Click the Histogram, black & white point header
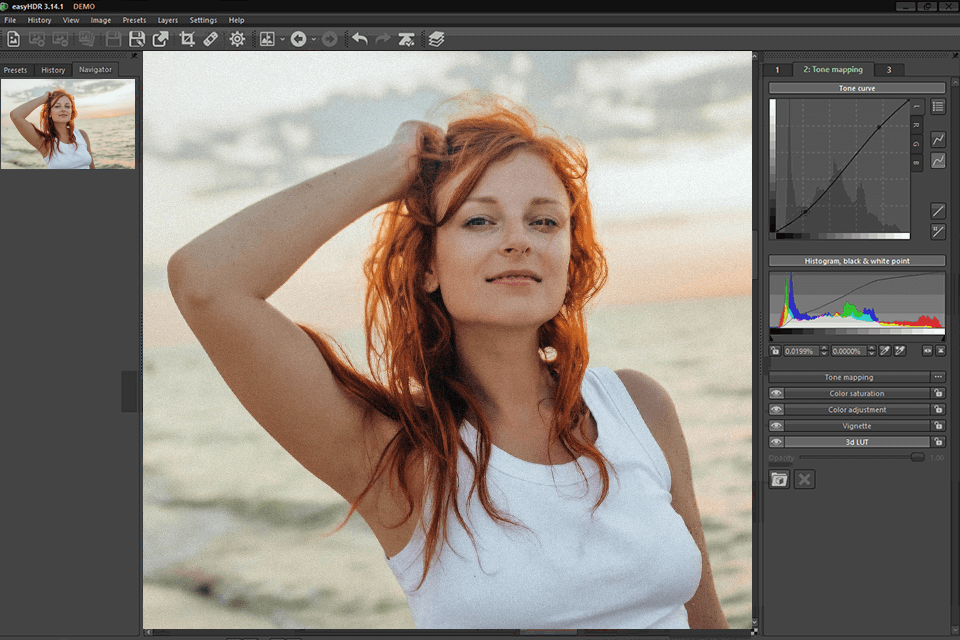Screen dimensions: 960x640 tap(855, 260)
